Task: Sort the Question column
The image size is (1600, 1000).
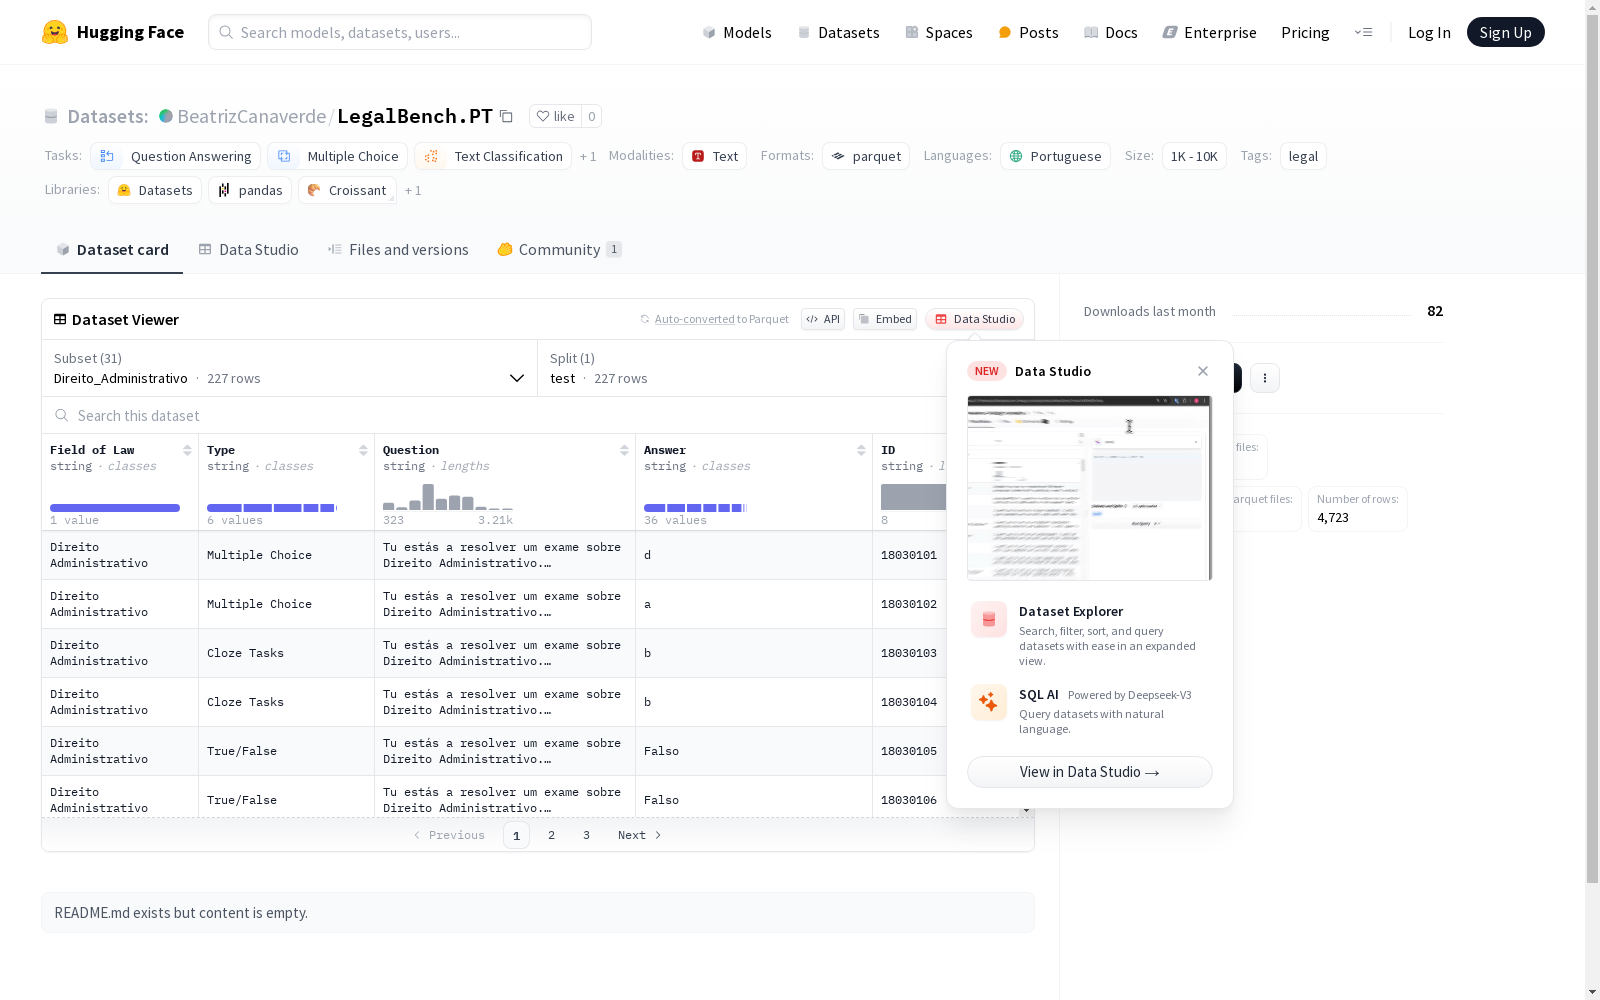Action: [x=624, y=450]
